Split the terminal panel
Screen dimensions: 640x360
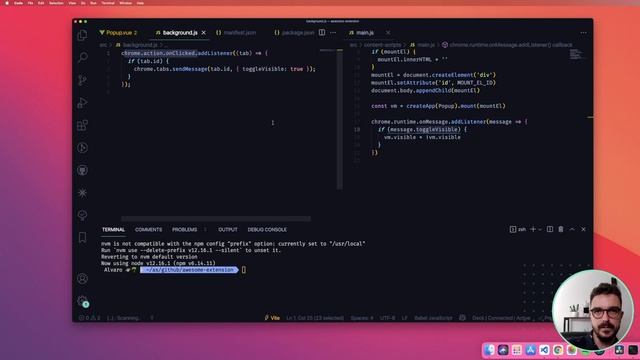click(x=550, y=229)
